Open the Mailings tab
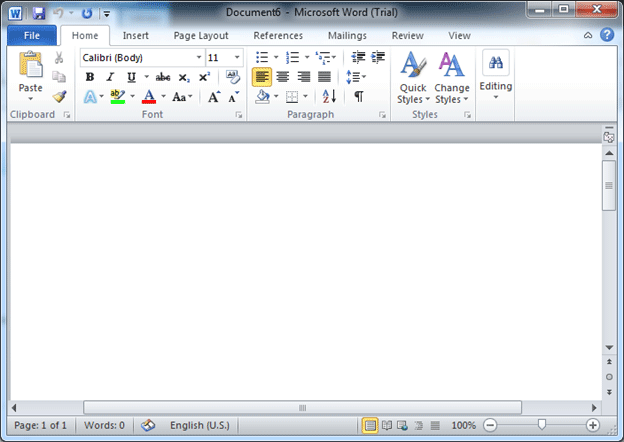Viewport: 624px width, 442px height. click(347, 35)
